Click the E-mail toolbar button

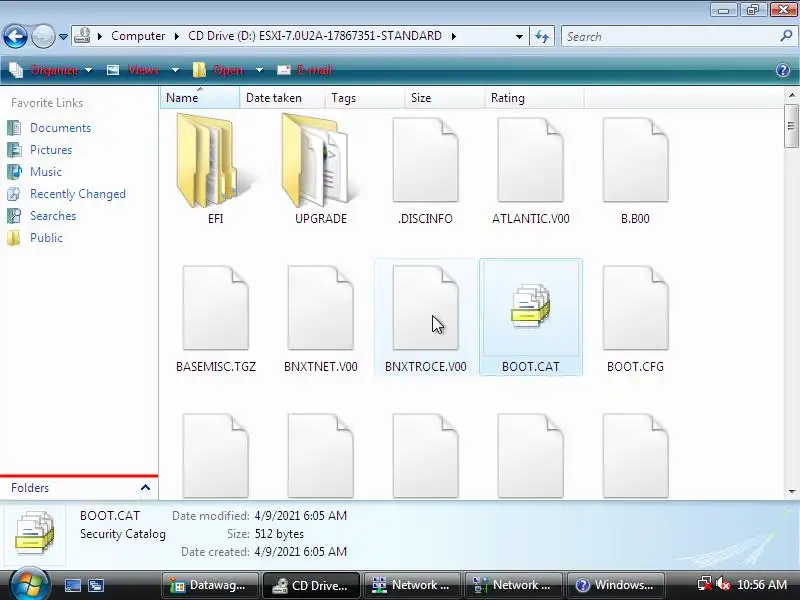click(x=305, y=70)
